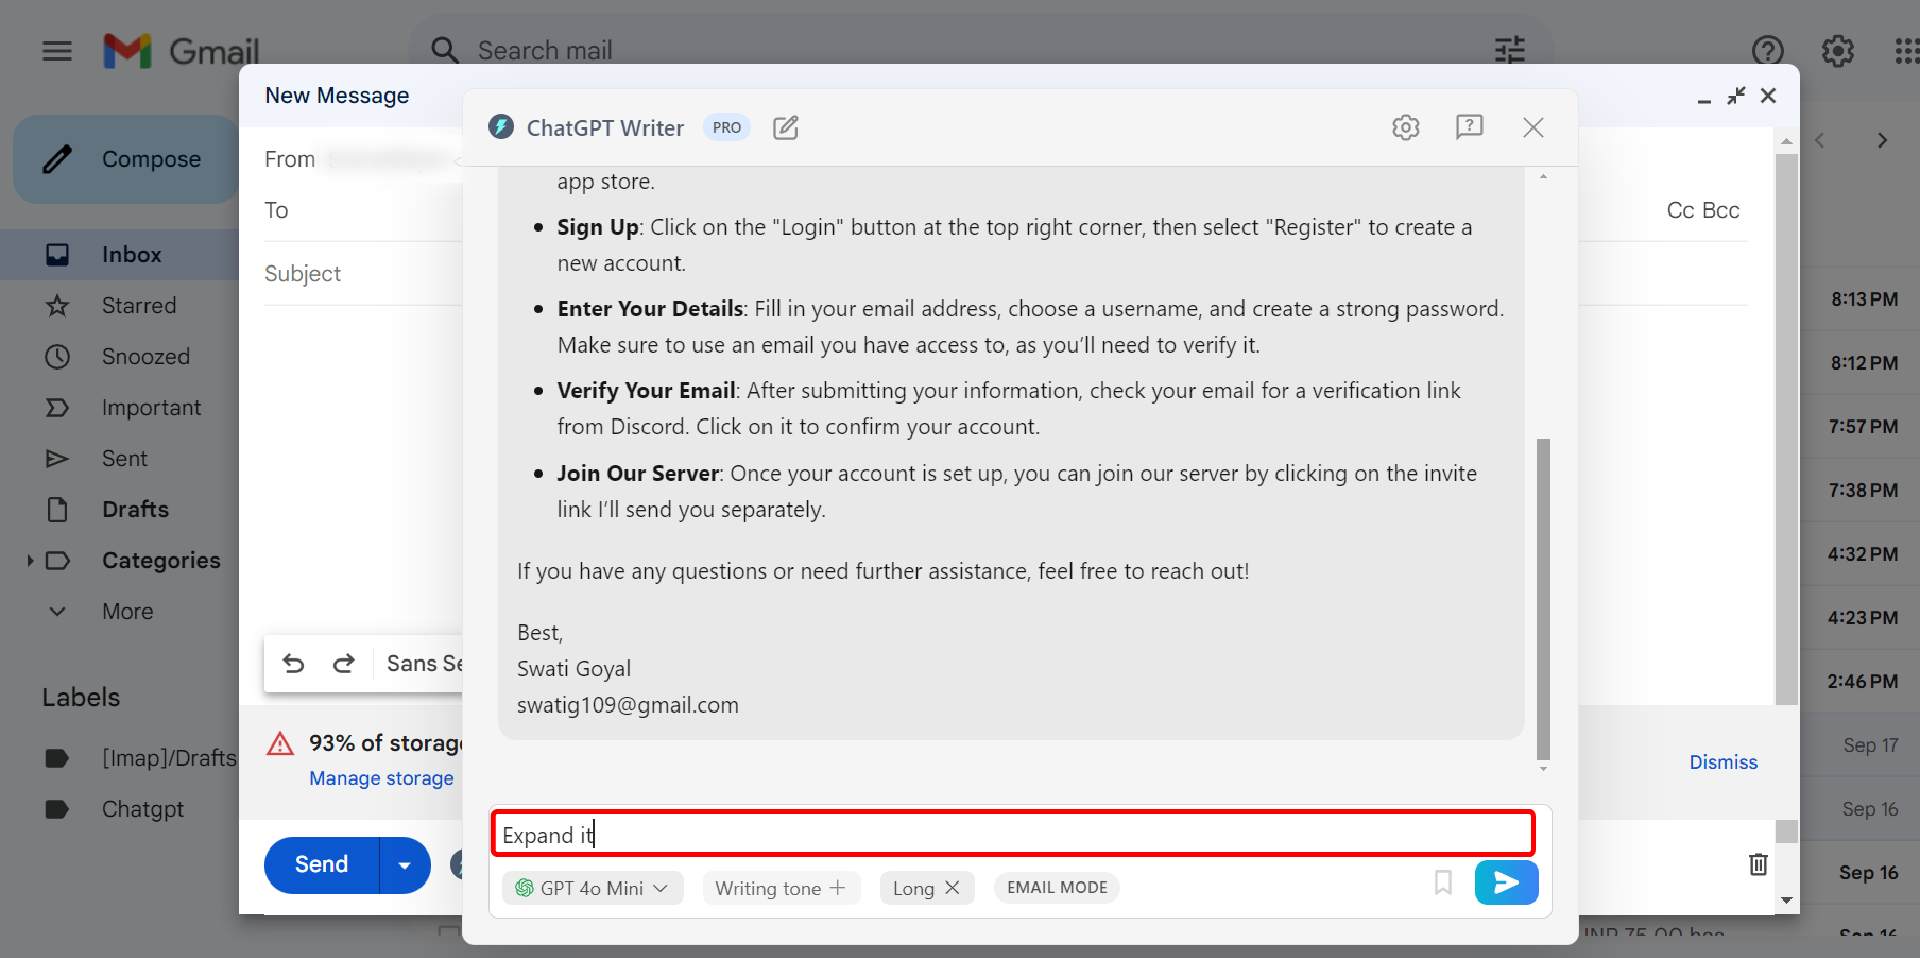Click the storage warning triangle icon
The height and width of the screenshot is (958, 1920).
pos(280,744)
